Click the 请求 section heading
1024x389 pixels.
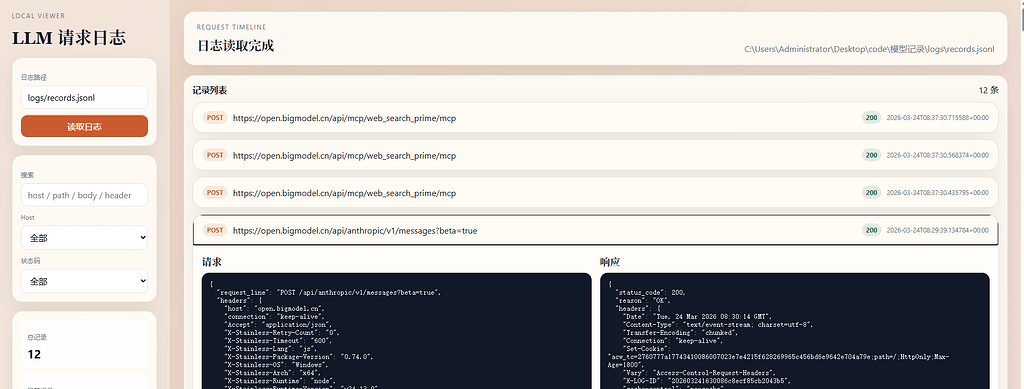pos(212,262)
